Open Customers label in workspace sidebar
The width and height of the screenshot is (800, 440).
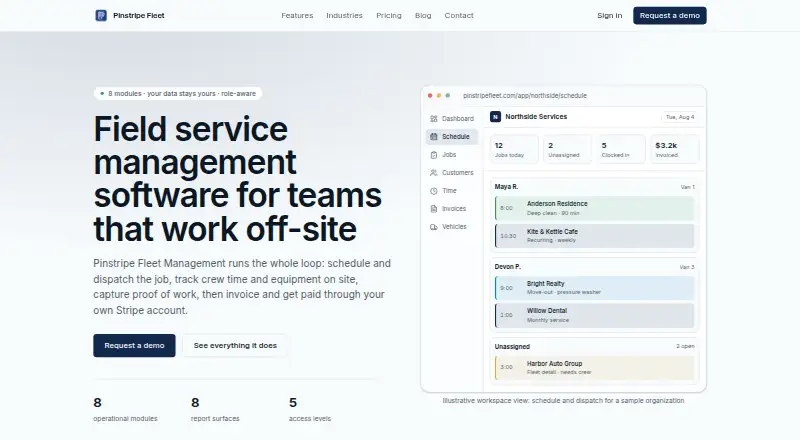pyautogui.click(x=458, y=173)
